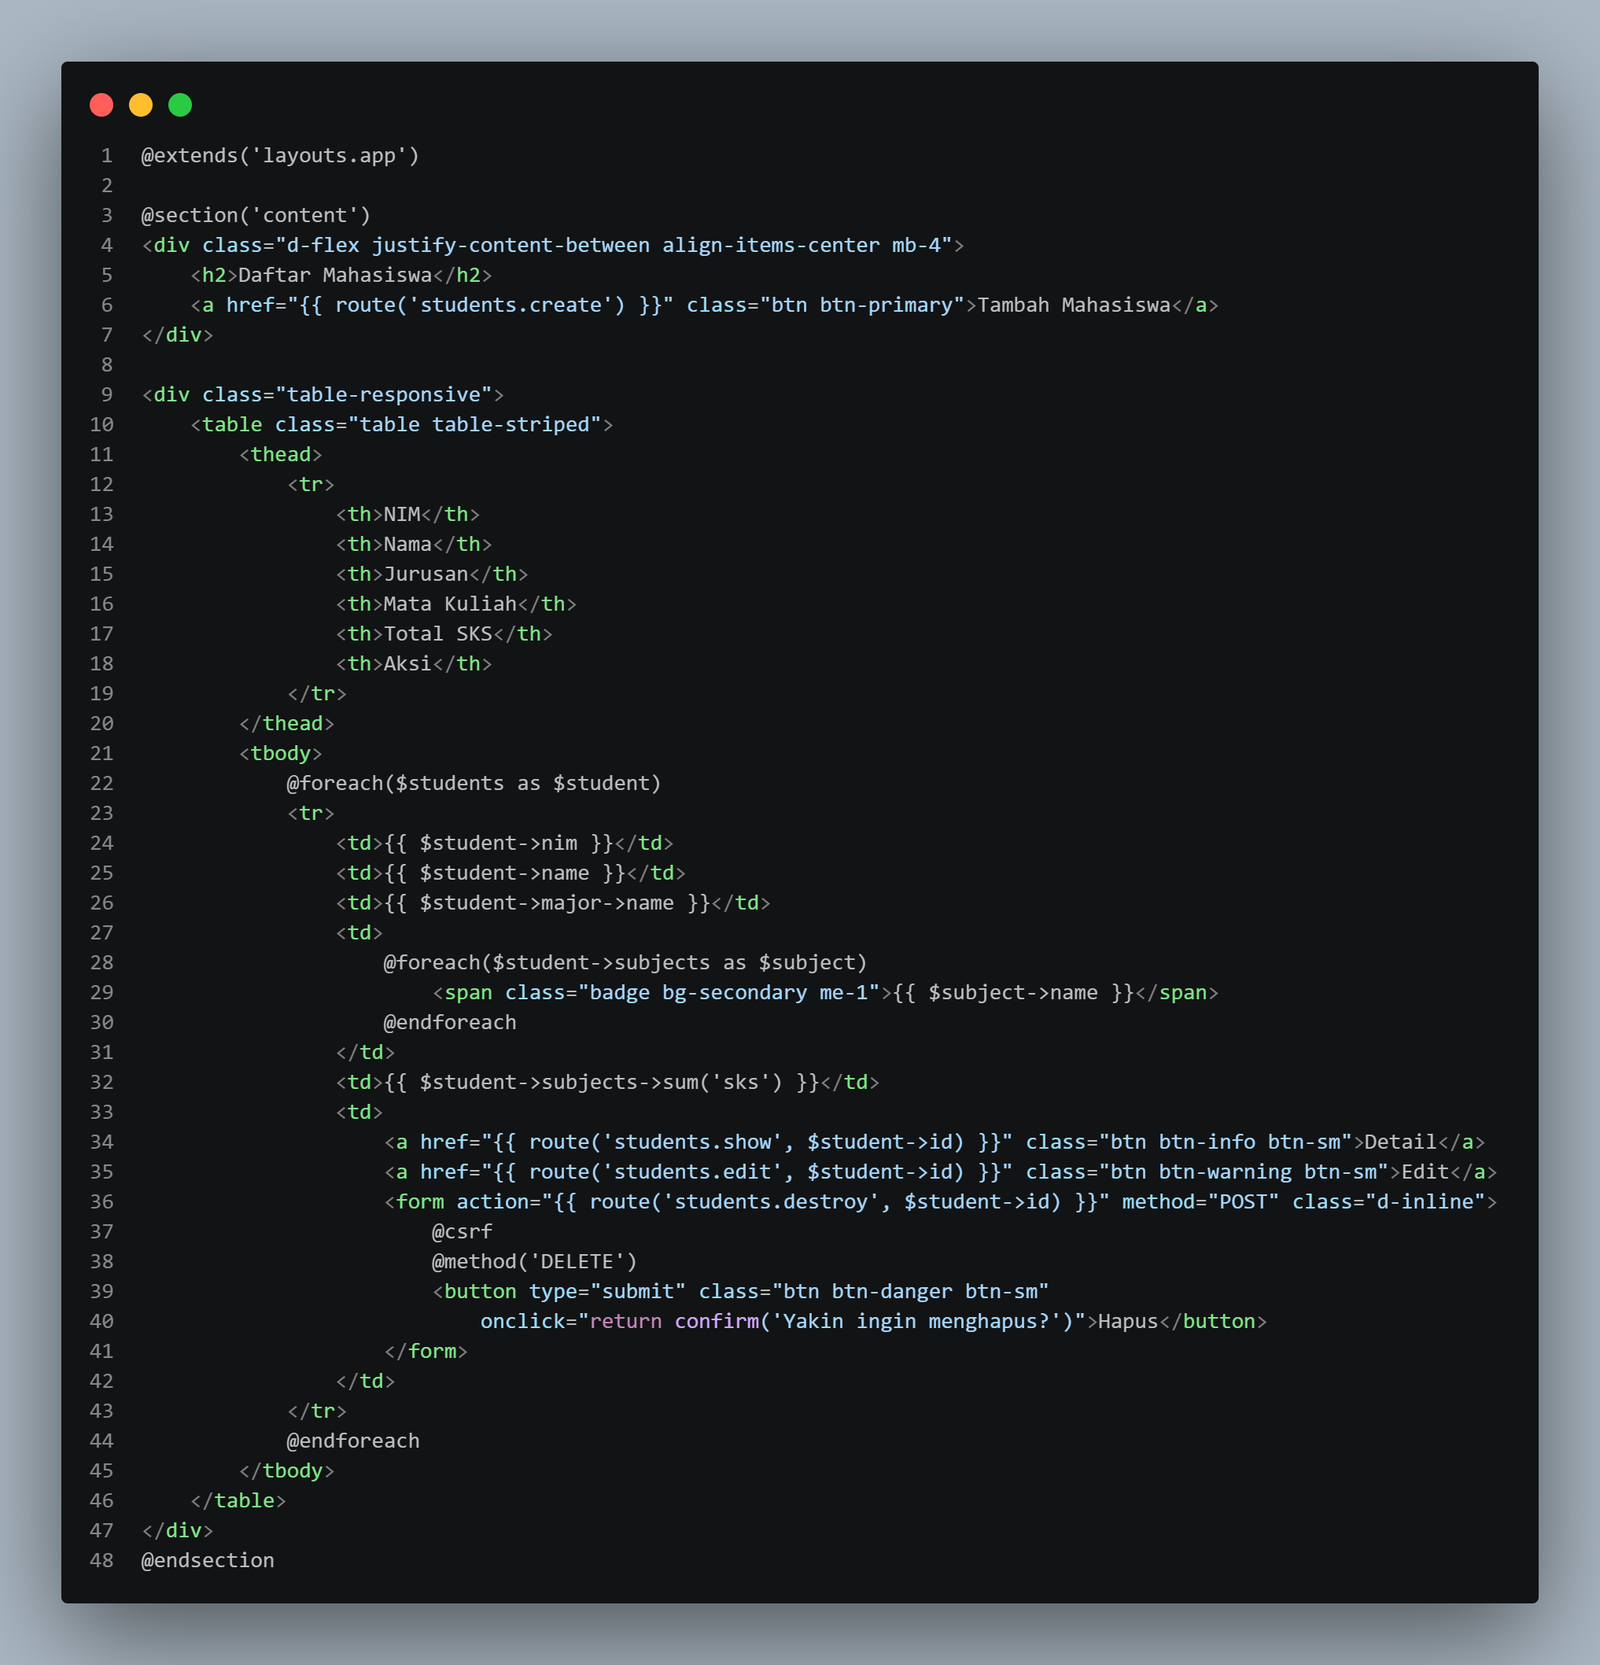1600x1665 pixels.
Task: Click the closing thead tag
Action: [x=287, y=724]
